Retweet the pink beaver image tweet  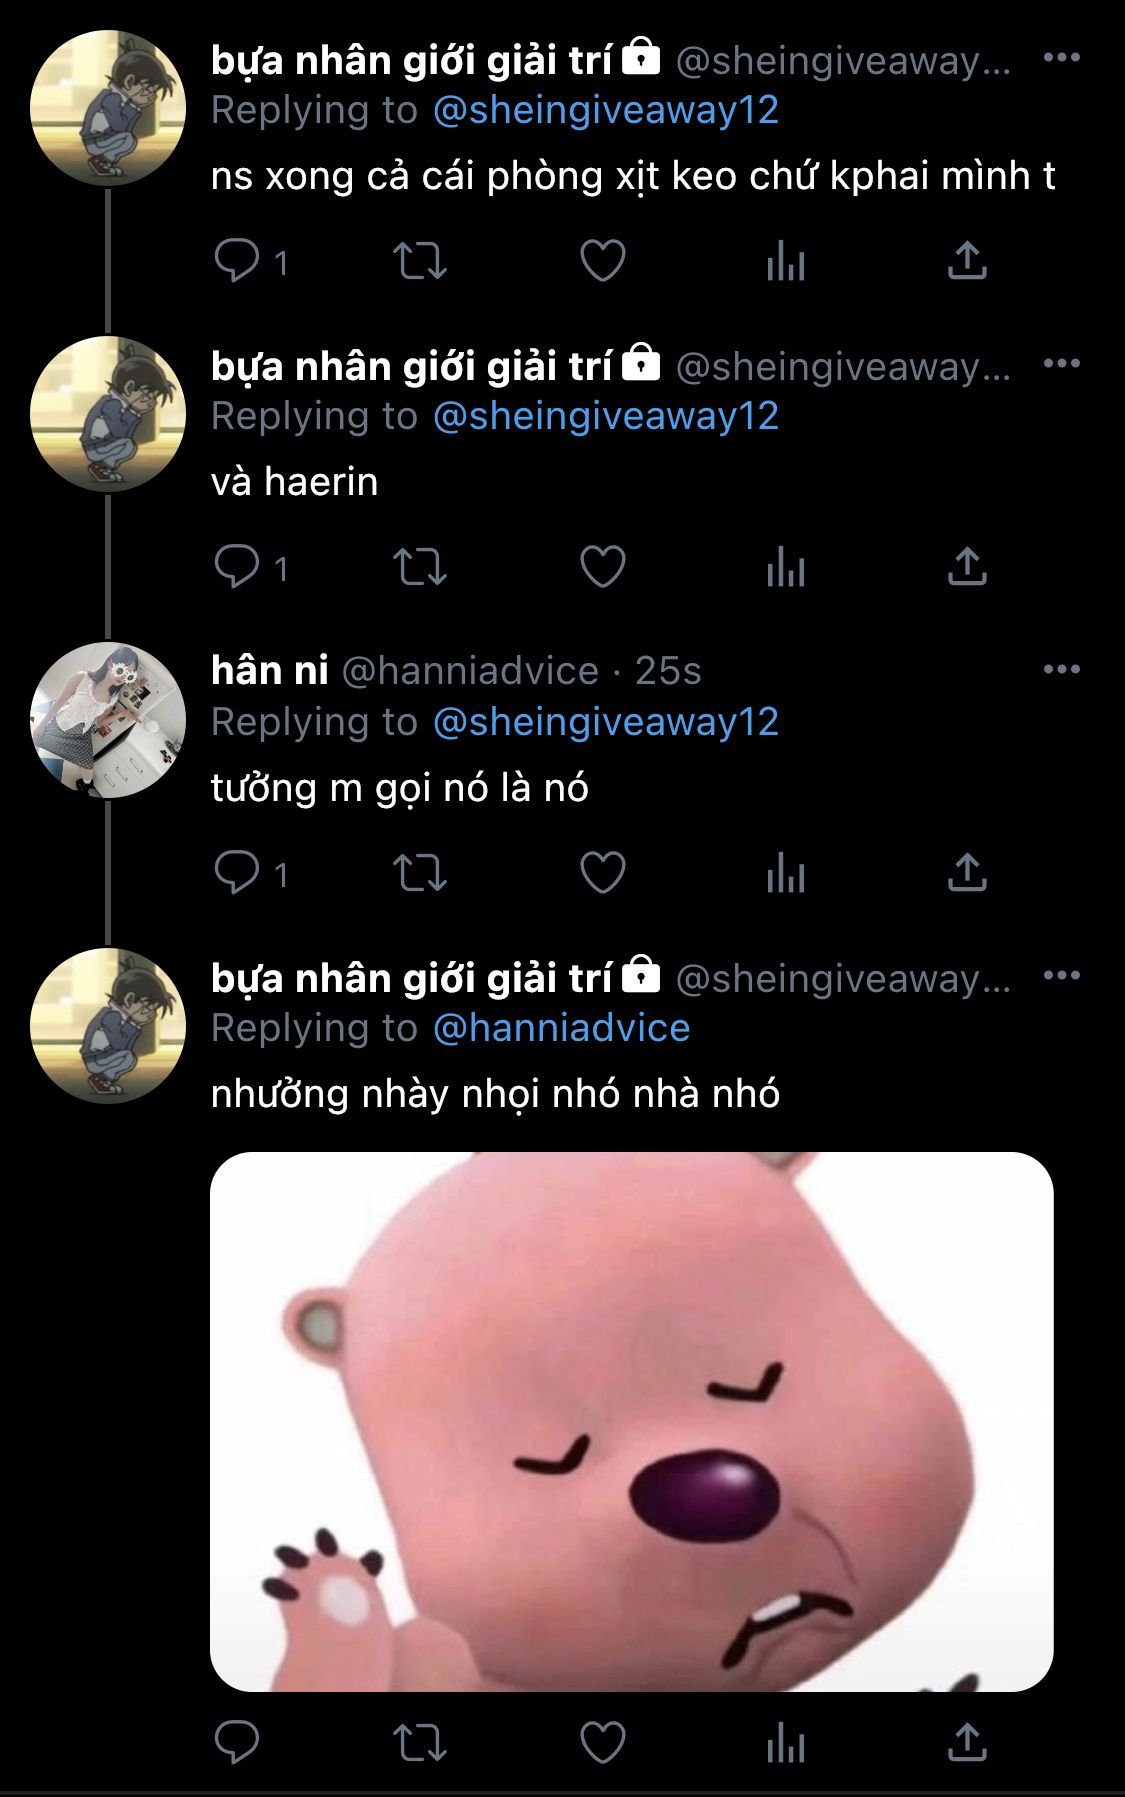pos(419,1742)
